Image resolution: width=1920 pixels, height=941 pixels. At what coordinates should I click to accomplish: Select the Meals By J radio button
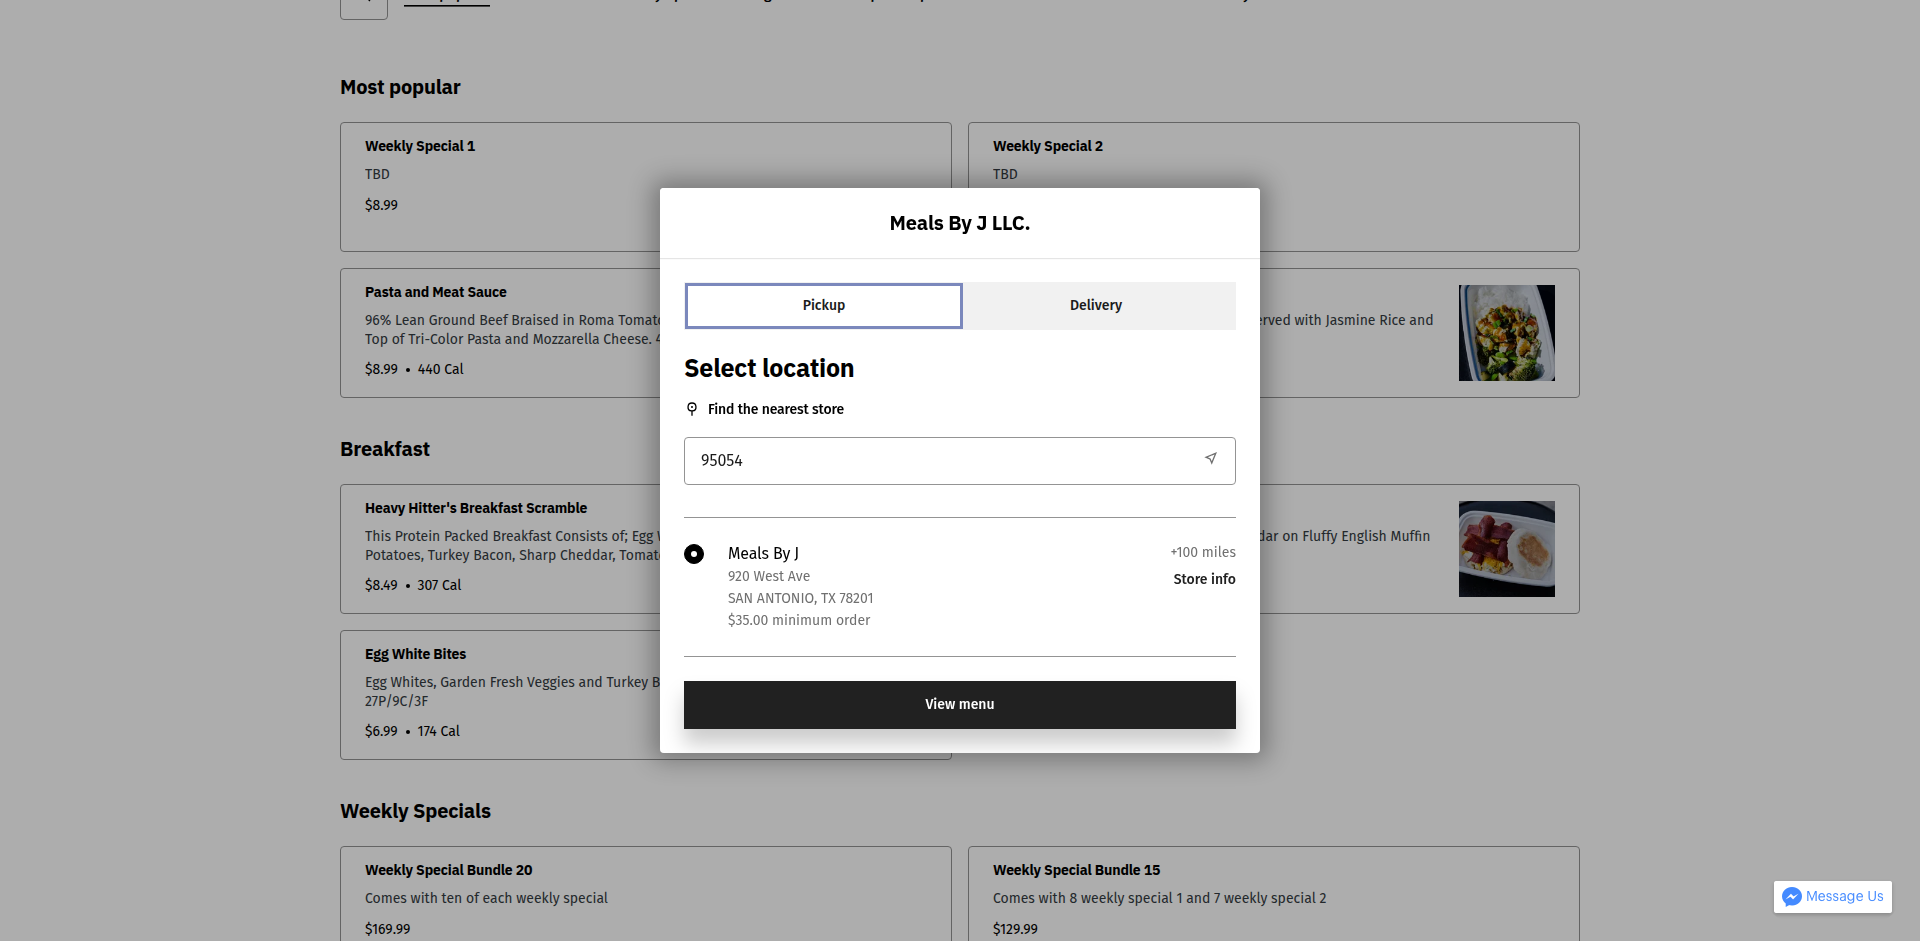(x=694, y=554)
